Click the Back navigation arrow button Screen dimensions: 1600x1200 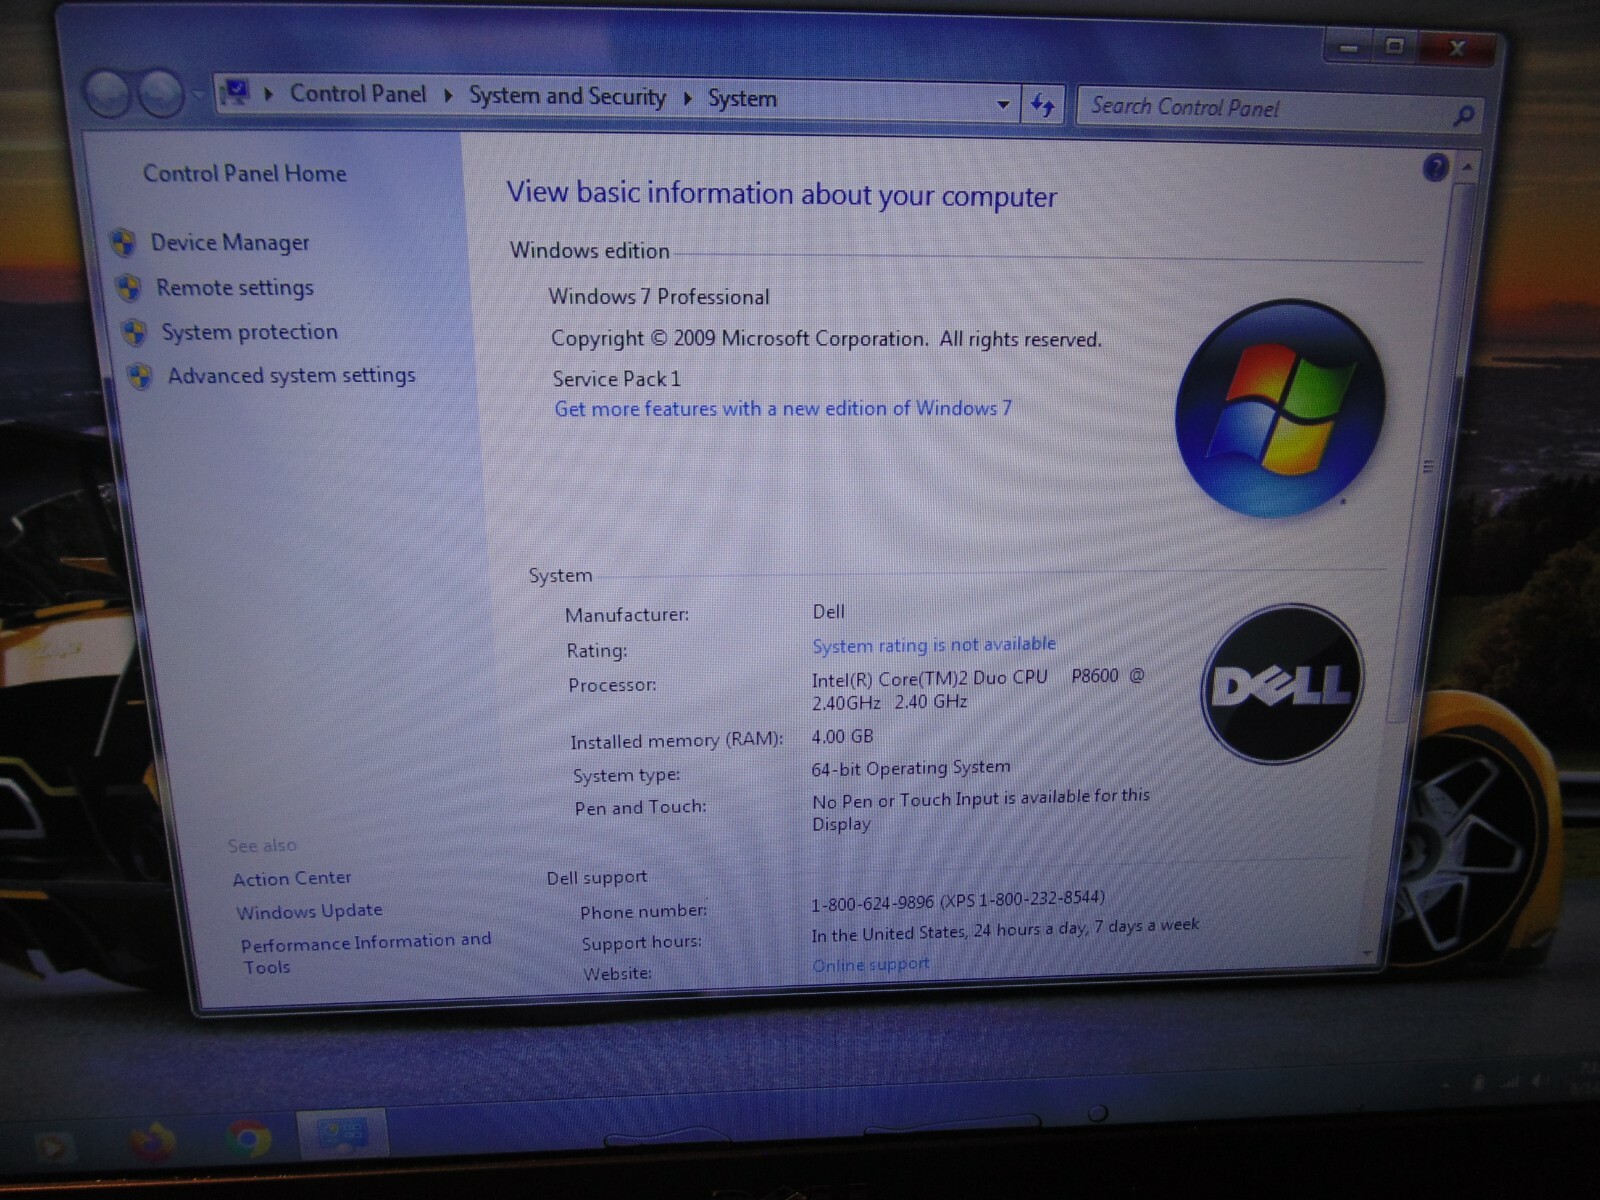click(x=107, y=95)
